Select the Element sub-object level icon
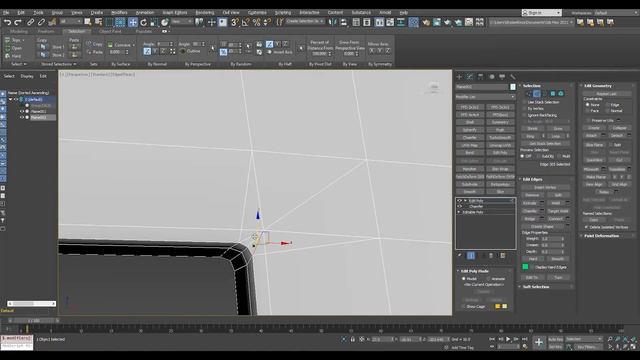The height and width of the screenshot is (360, 640). [x=561, y=94]
